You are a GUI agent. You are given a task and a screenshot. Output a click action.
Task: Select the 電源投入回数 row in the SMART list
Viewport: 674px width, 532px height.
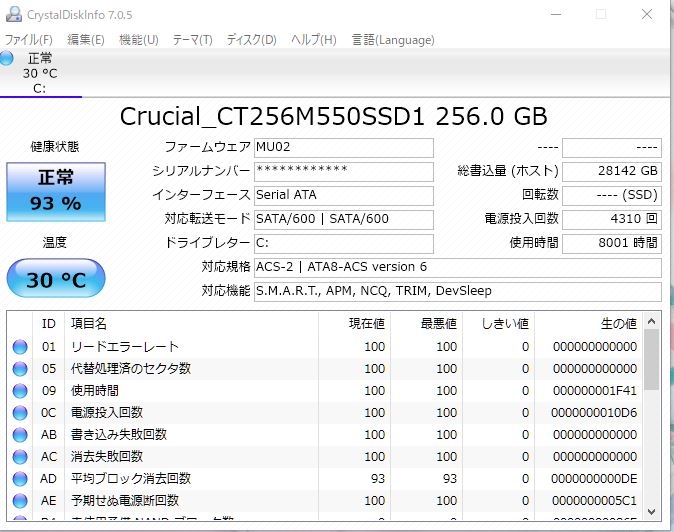coord(325,413)
